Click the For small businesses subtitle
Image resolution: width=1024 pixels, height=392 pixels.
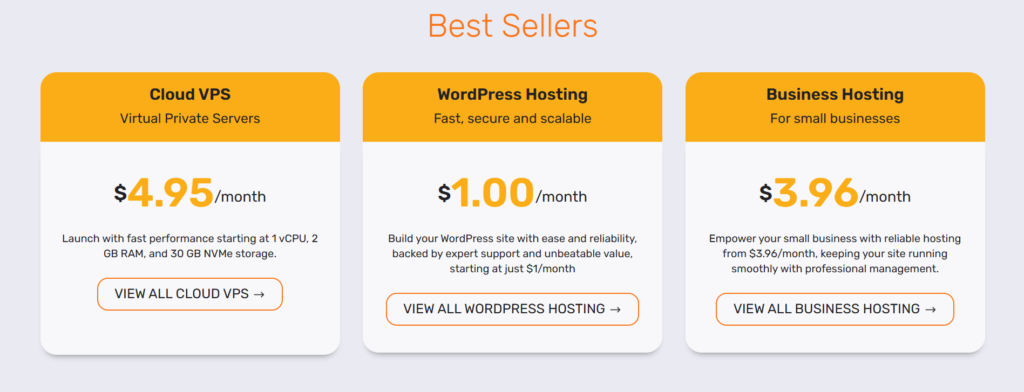tap(835, 119)
